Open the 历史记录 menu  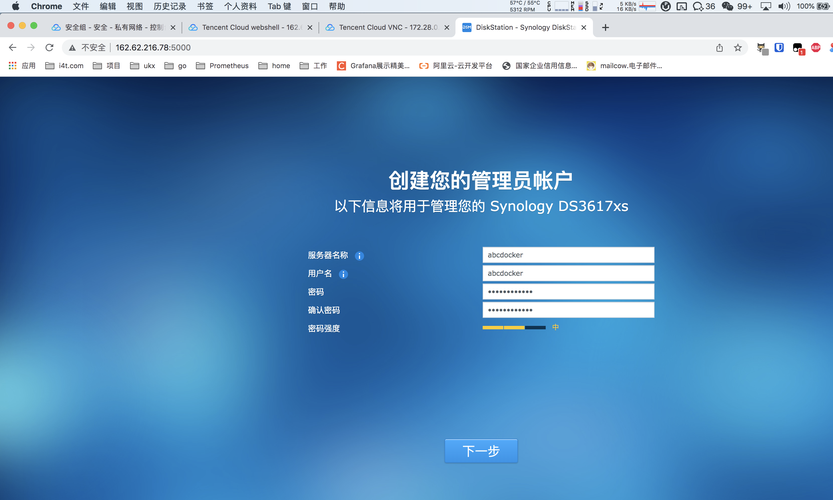tap(170, 6)
